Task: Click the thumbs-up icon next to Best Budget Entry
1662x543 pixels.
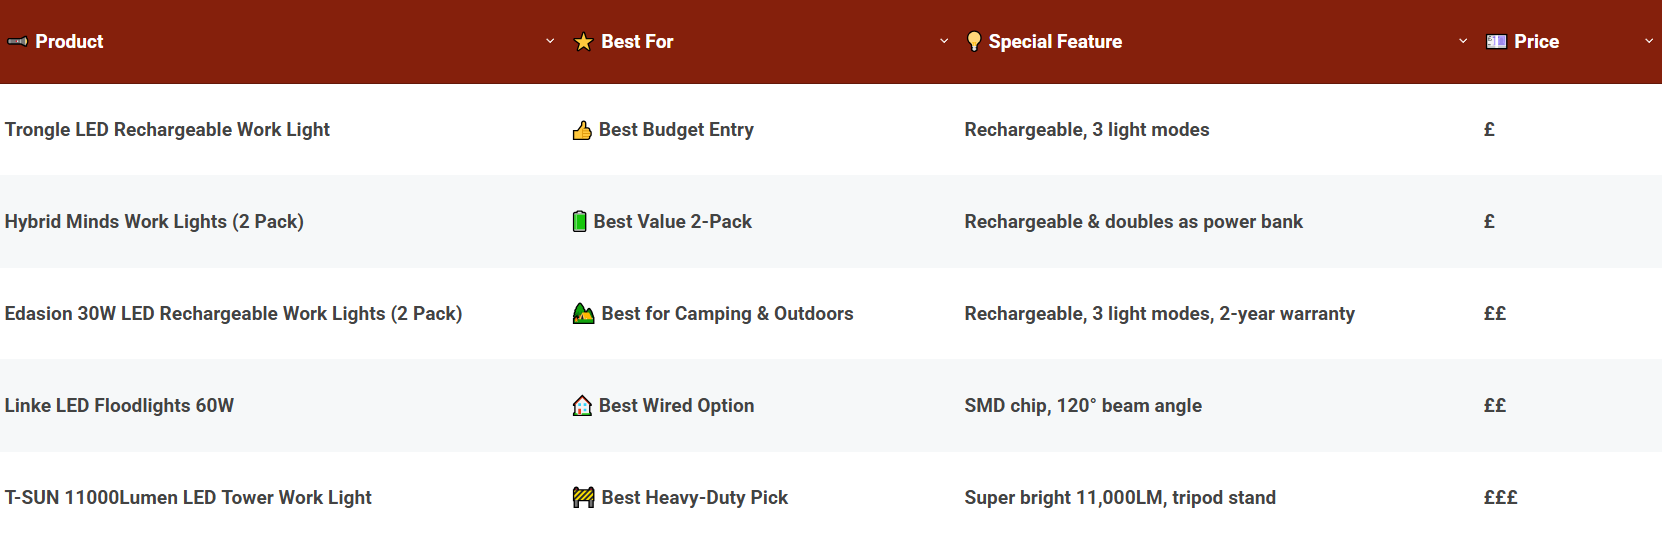Action: coord(582,130)
